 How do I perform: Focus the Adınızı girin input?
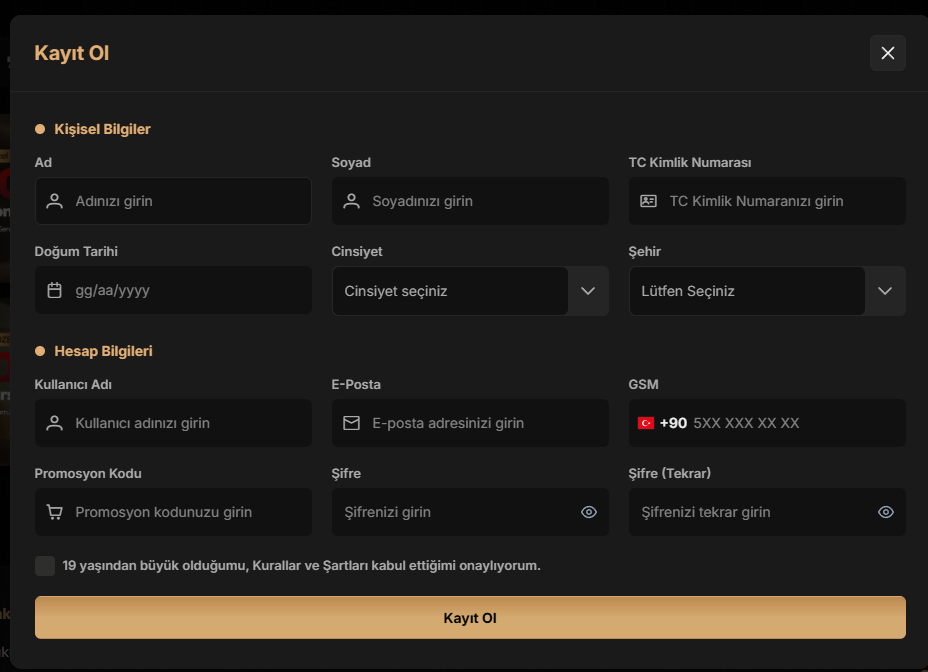pyautogui.click(x=173, y=201)
